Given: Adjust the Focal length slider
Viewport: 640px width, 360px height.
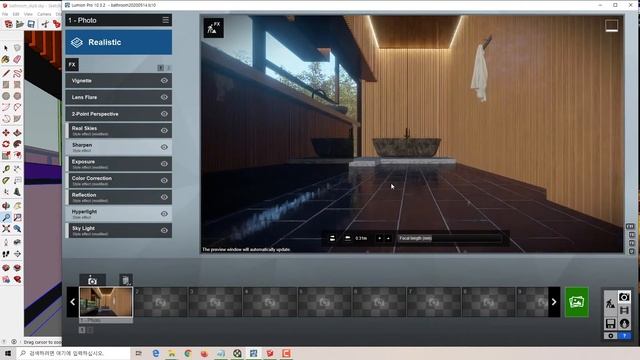Looking at the screenshot, I should pyautogui.click(x=449, y=238).
